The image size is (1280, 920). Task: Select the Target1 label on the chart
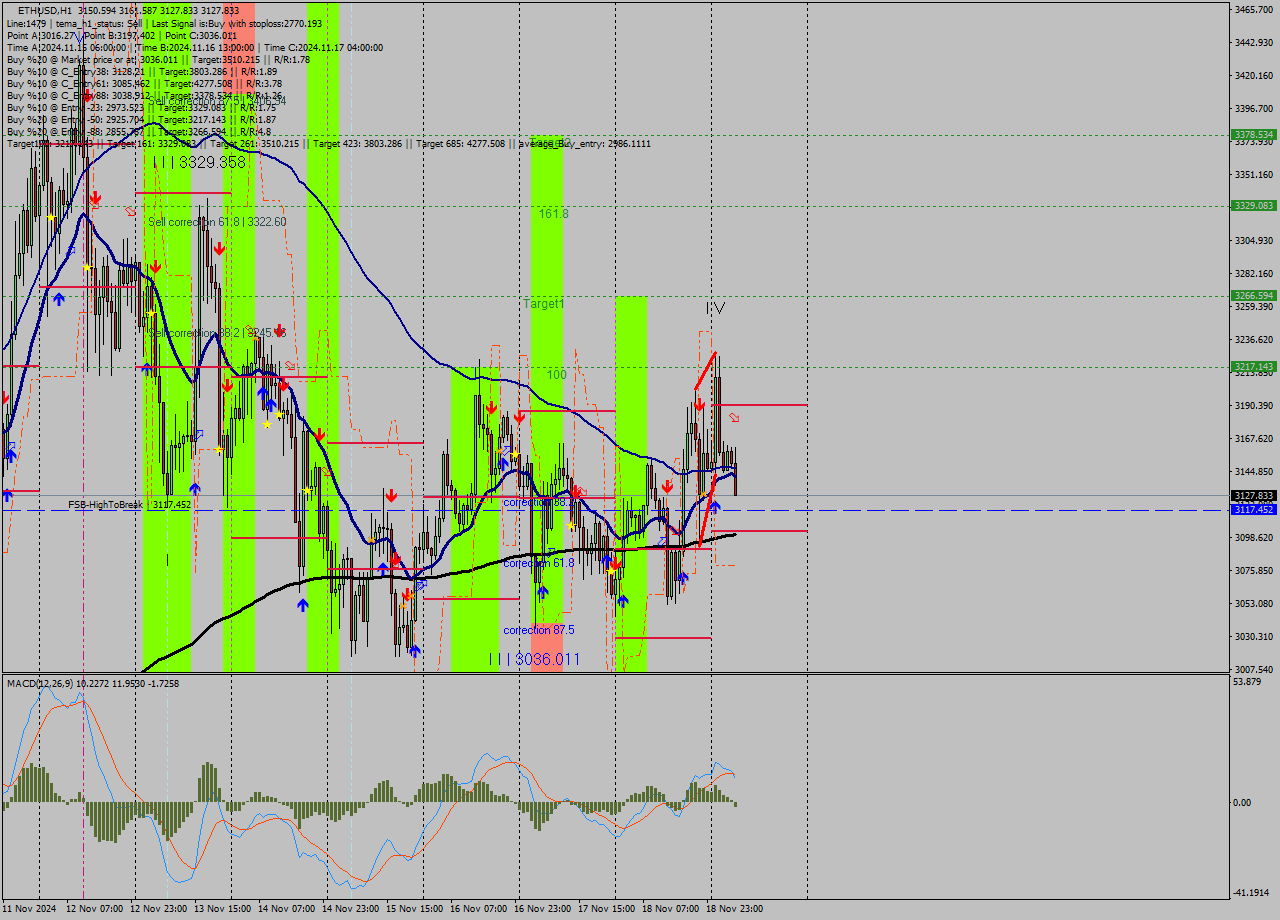(x=544, y=303)
